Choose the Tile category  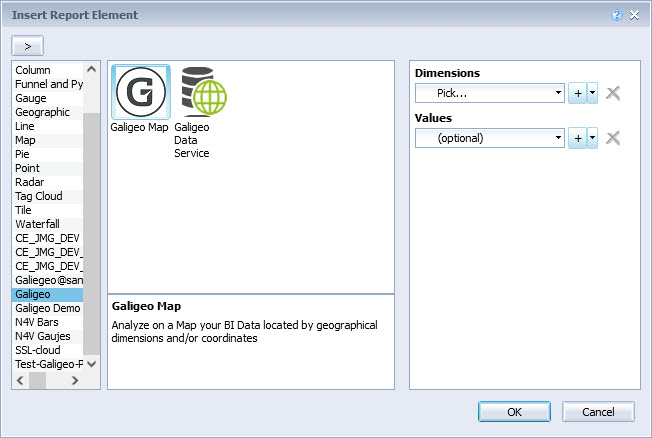pyautogui.click(x=48, y=210)
